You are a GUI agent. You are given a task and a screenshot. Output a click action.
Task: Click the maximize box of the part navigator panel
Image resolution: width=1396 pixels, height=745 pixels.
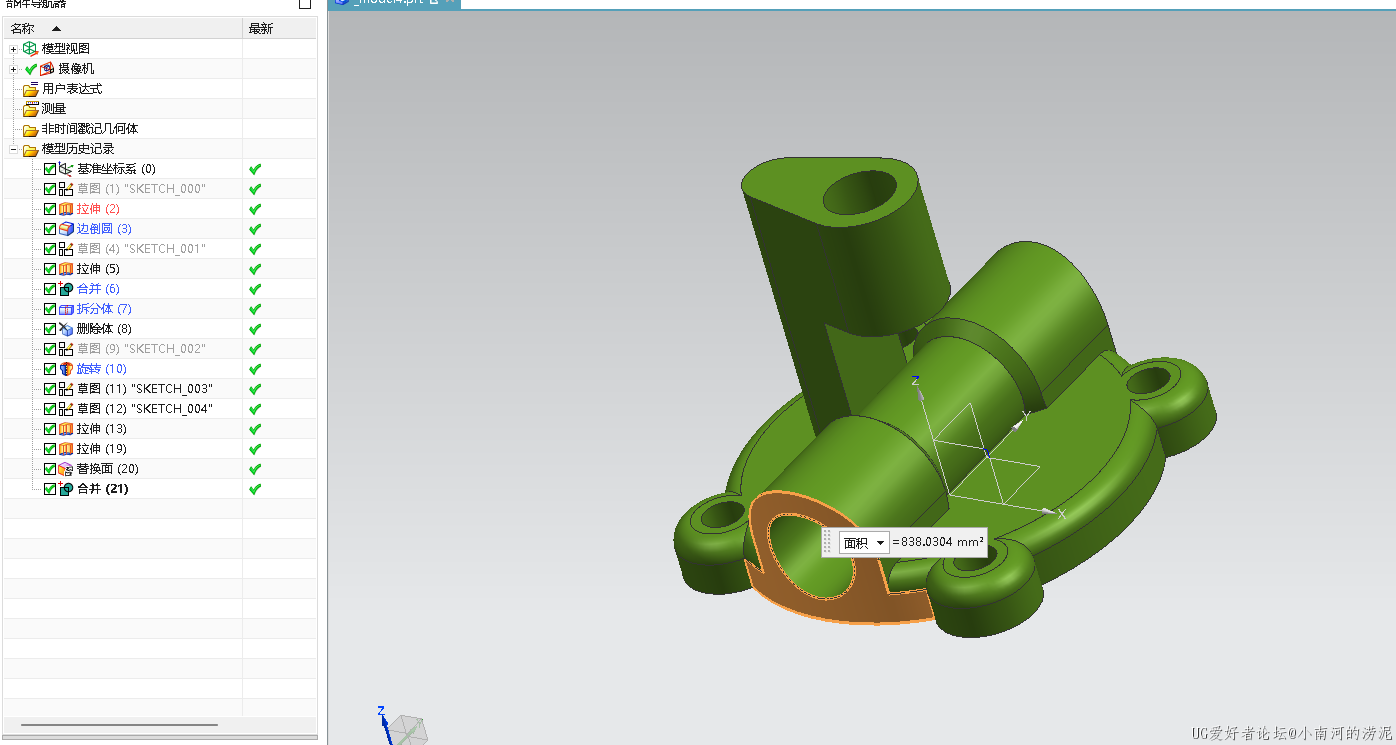(305, 3)
